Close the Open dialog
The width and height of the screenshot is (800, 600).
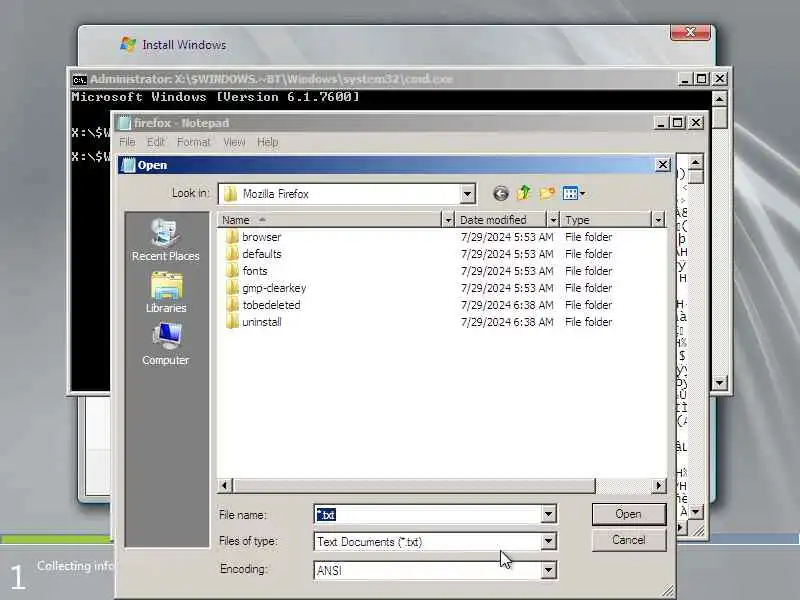click(x=662, y=165)
